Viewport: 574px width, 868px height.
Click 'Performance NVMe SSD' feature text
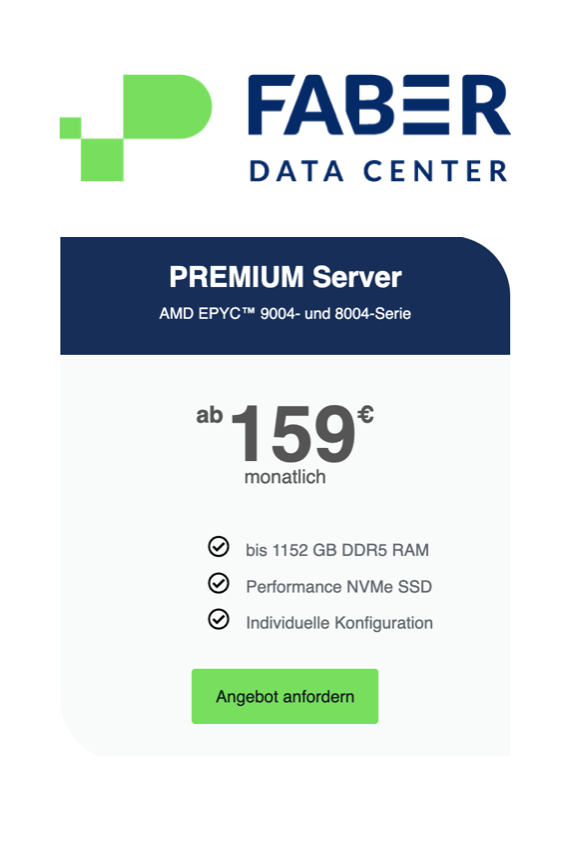(339, 587)
